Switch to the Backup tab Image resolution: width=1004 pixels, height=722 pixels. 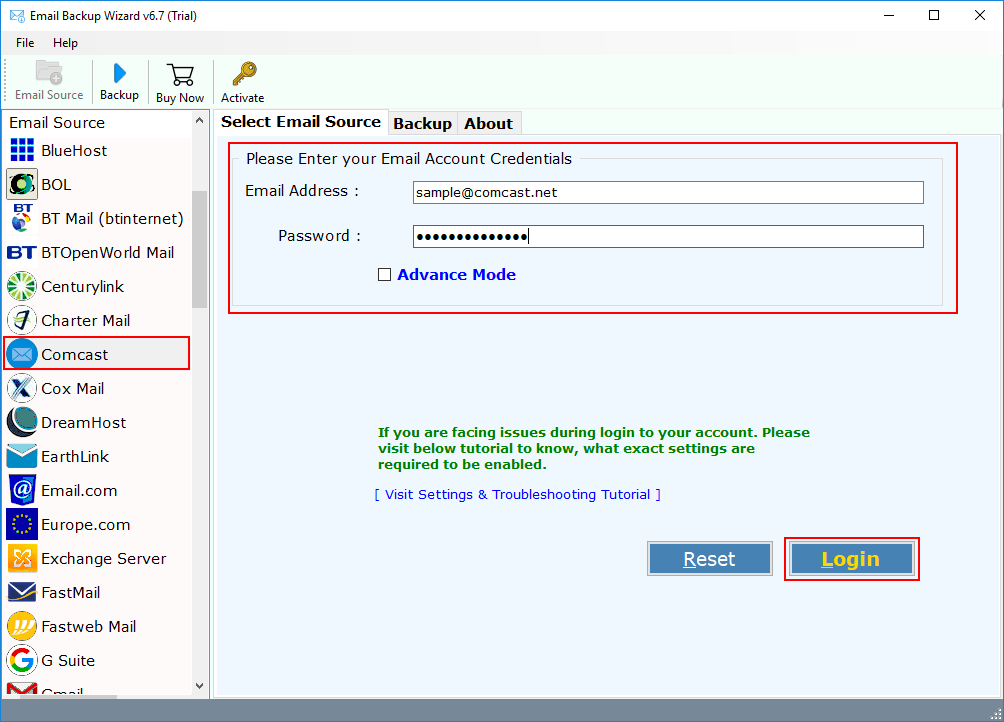423,124
